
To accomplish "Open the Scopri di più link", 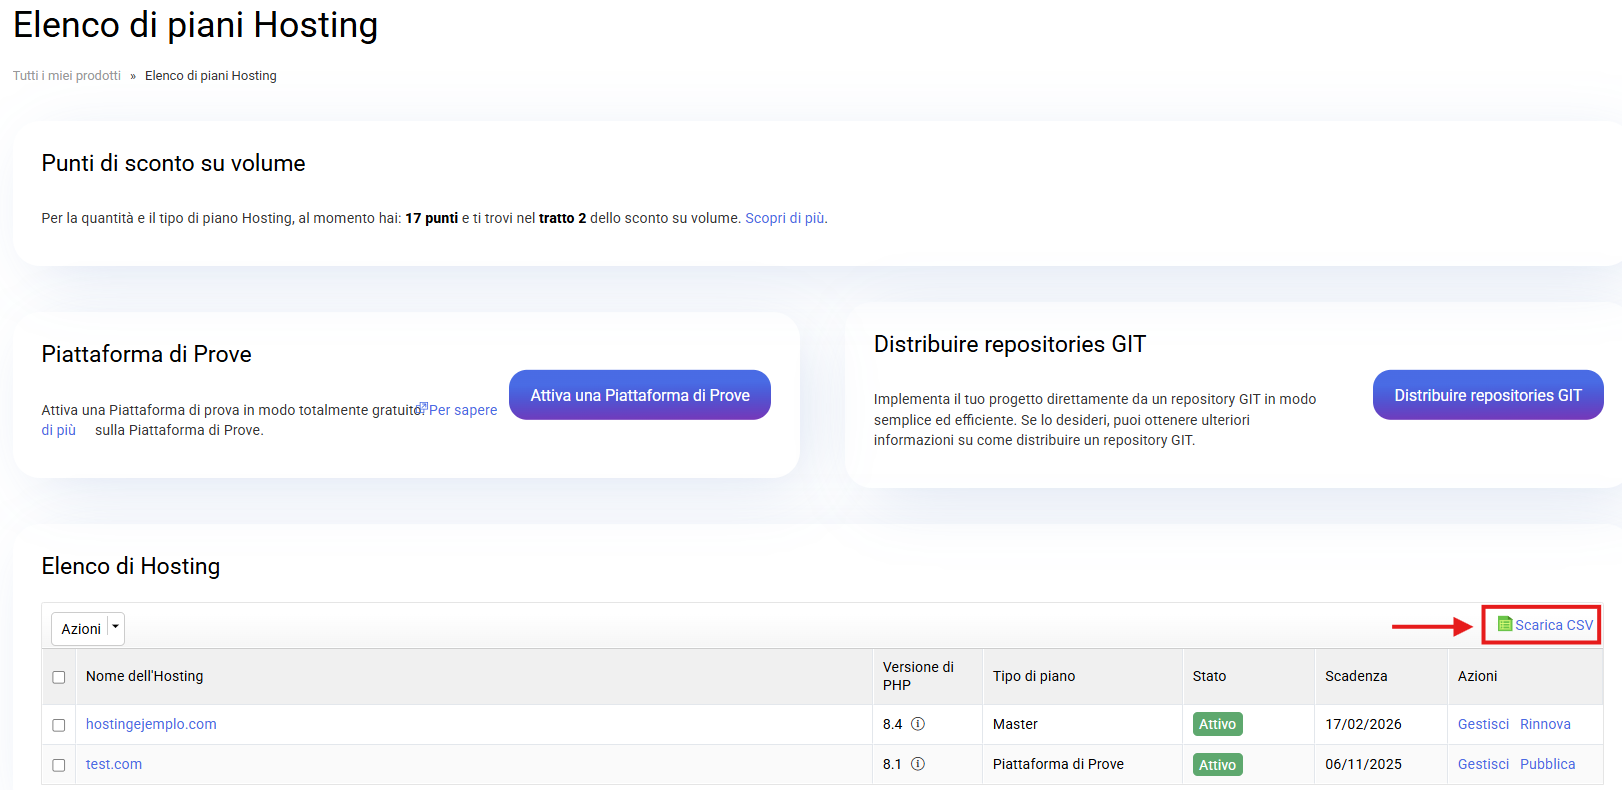I will coord(784,218).
